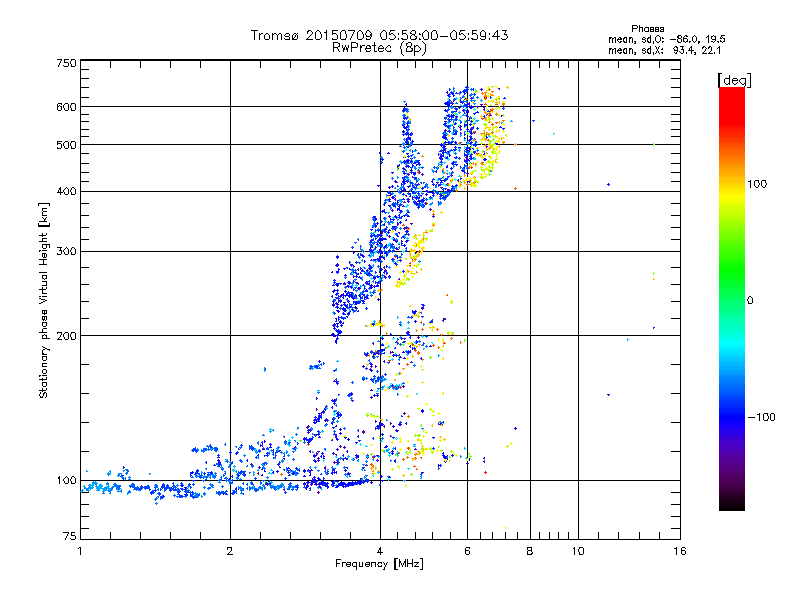Click the x-axis tick label "6"
Viewport: 800px width, 600px height.
467,551
